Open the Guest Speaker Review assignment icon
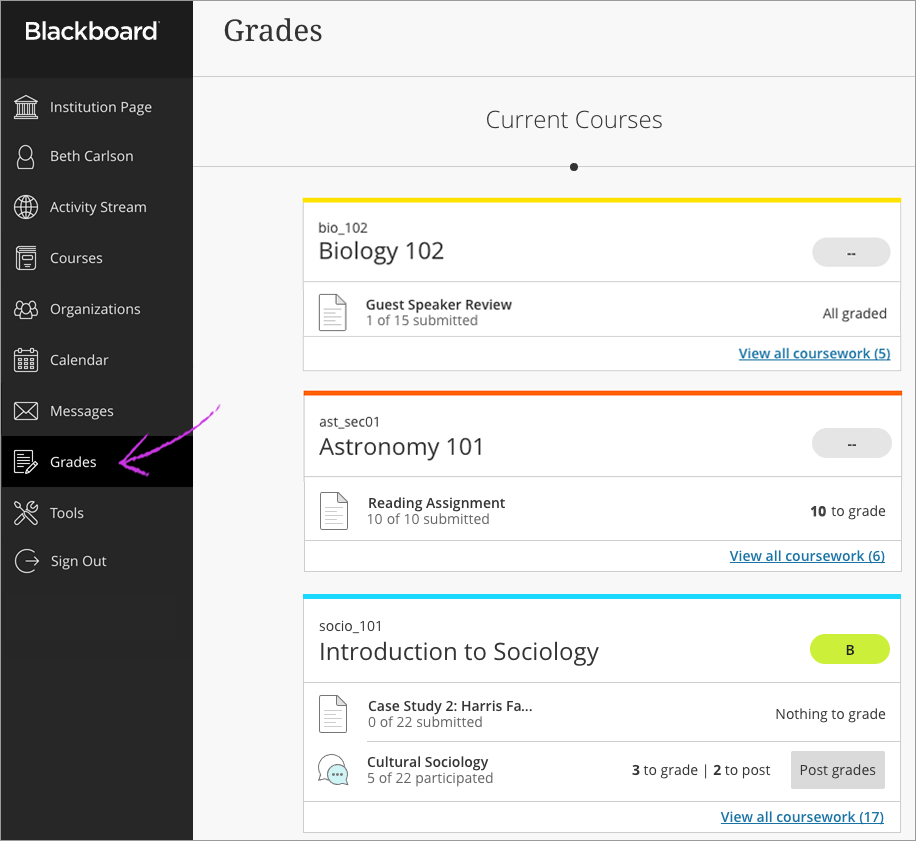The width and height of the screenshot is (916, 841). coord(333,312)
